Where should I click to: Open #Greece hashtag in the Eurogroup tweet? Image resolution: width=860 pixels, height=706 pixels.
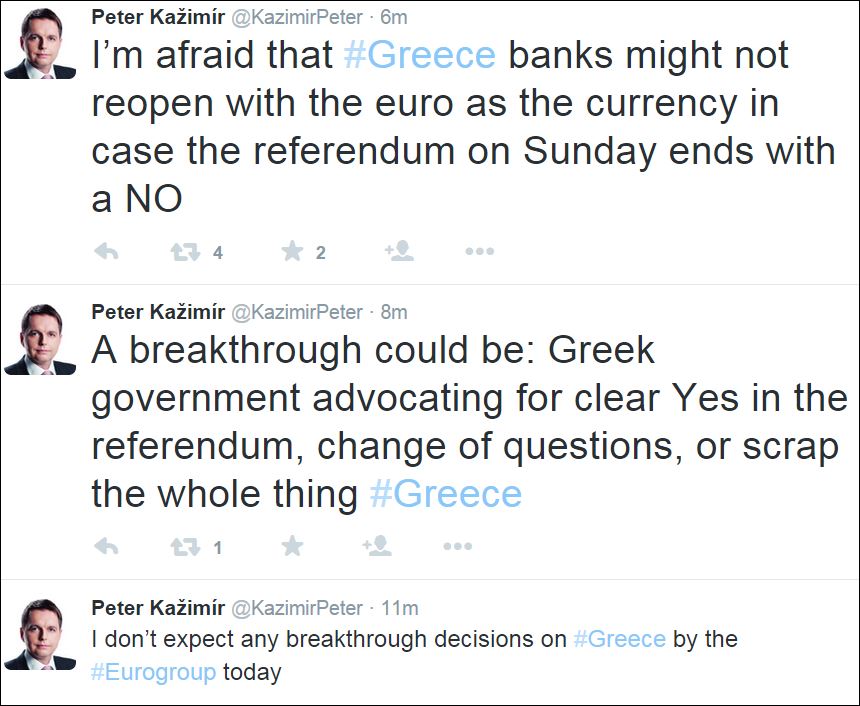(x=619, y=639)
